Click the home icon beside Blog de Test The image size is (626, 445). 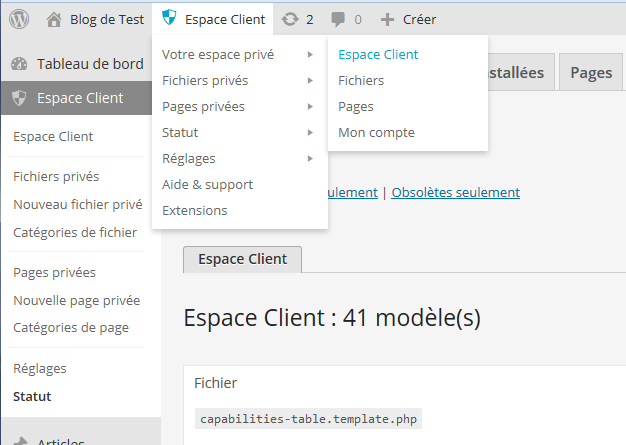coord(54,20)
